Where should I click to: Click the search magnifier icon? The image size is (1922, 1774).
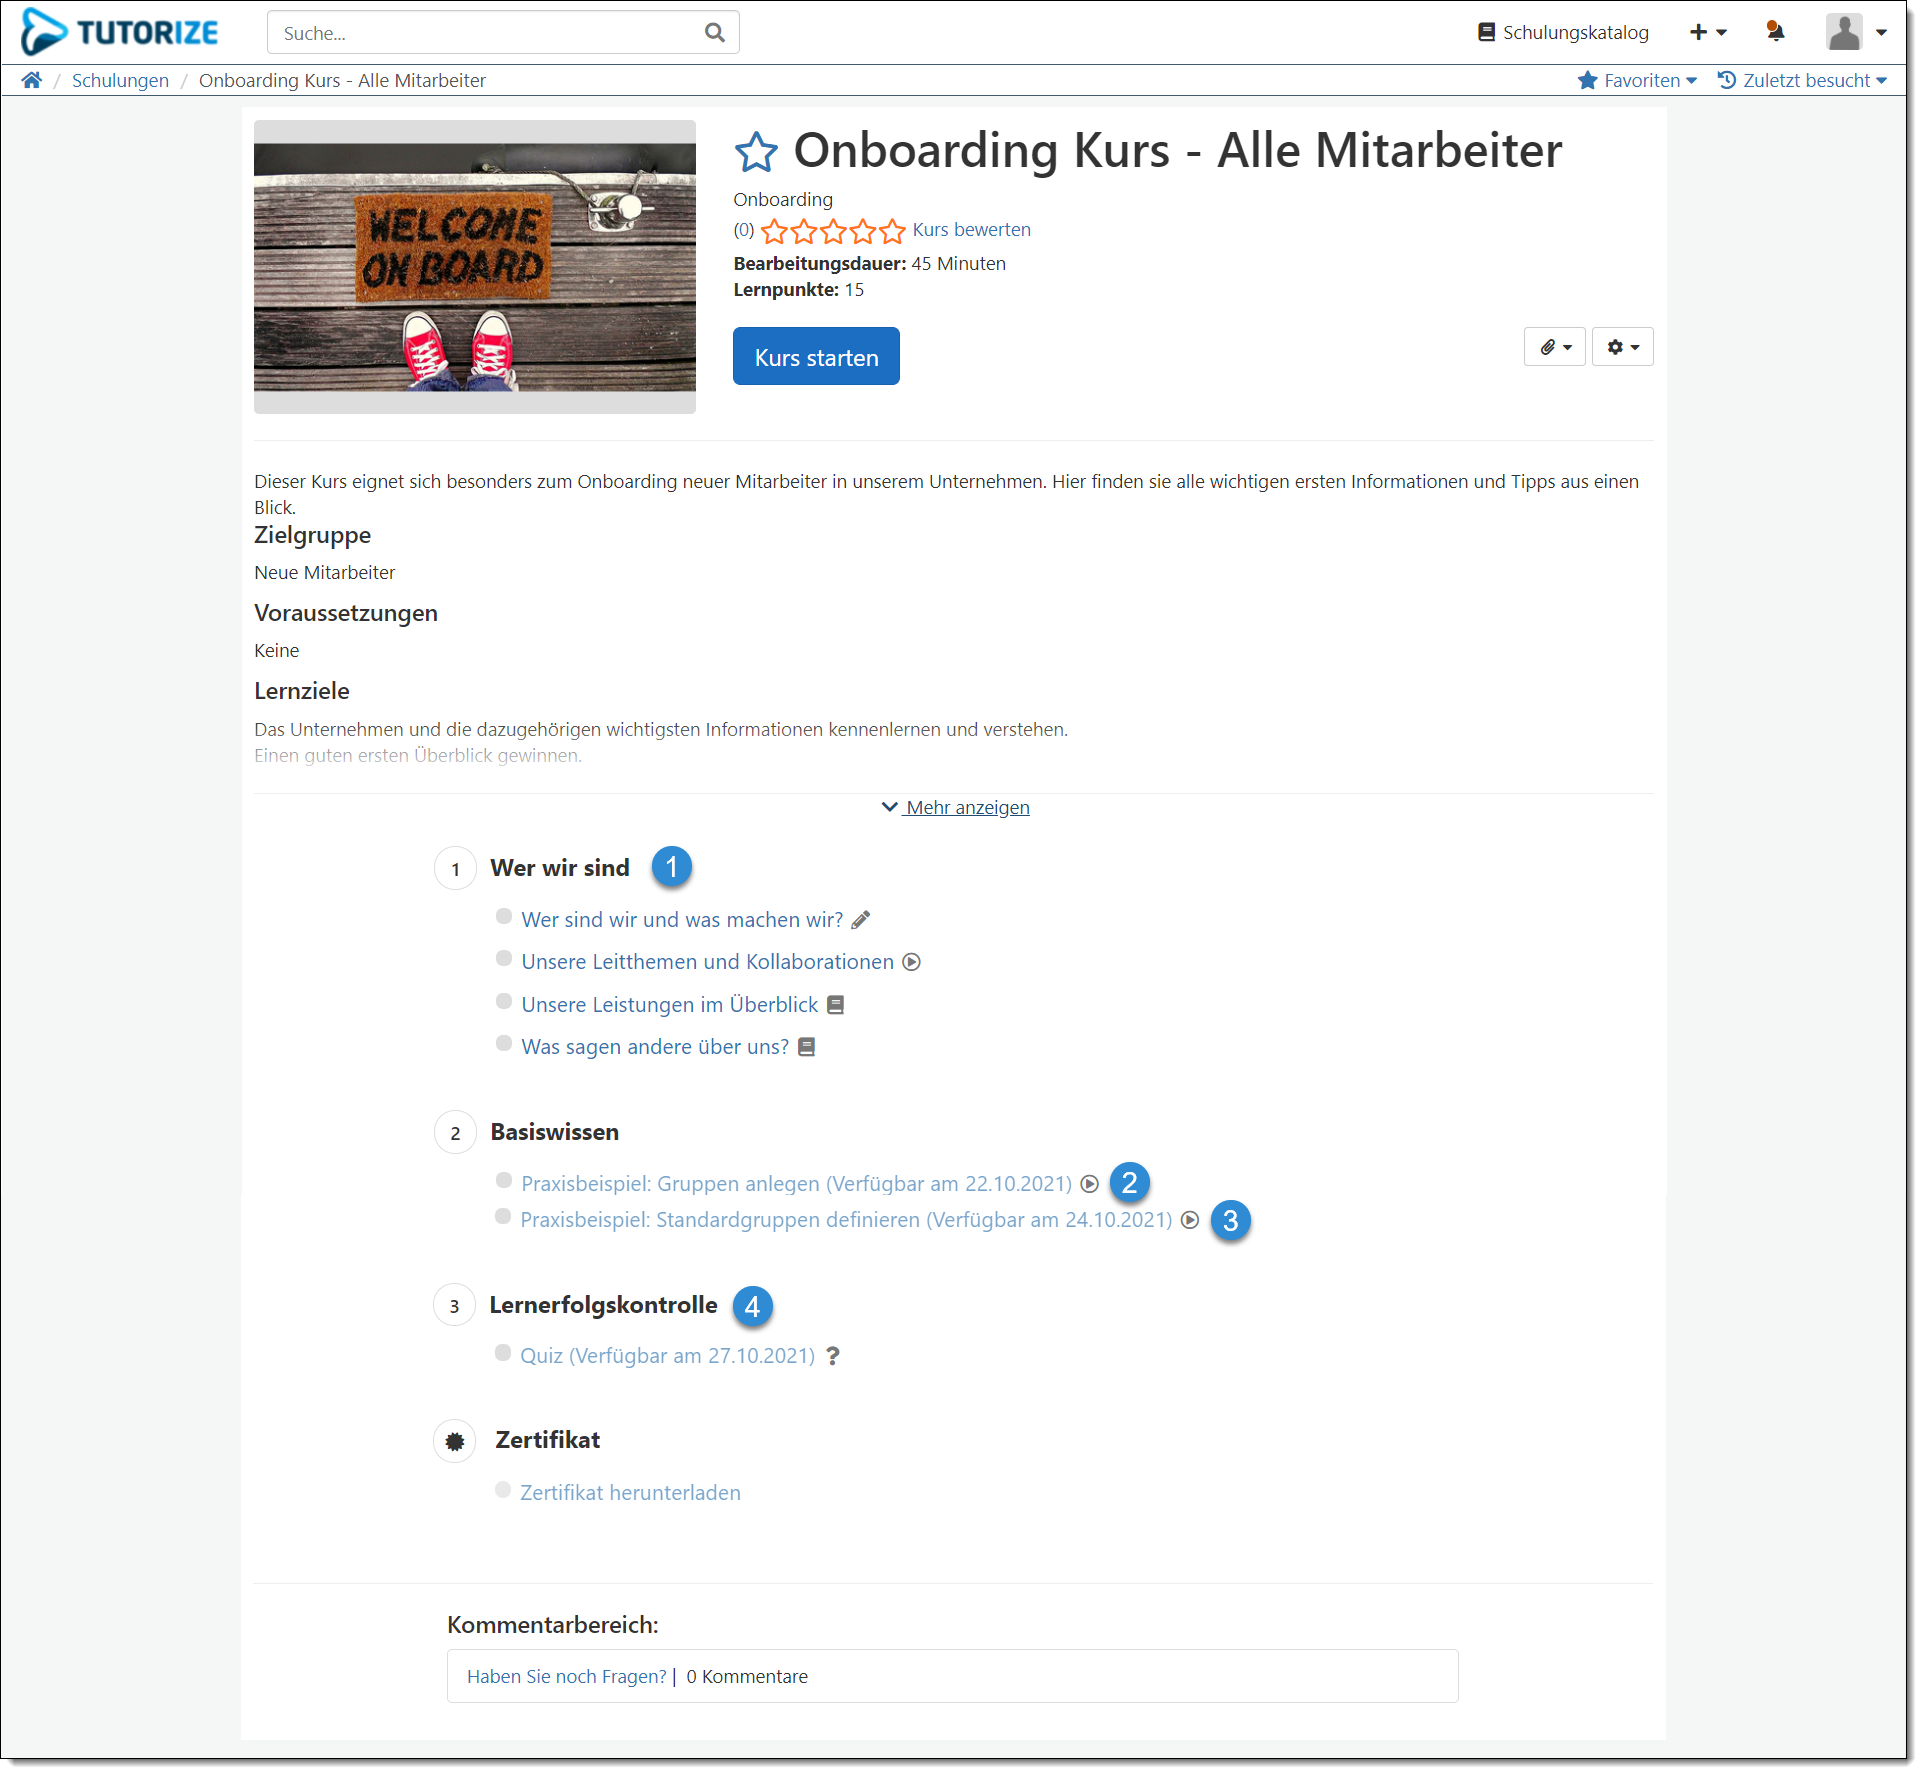pos(714,32)
